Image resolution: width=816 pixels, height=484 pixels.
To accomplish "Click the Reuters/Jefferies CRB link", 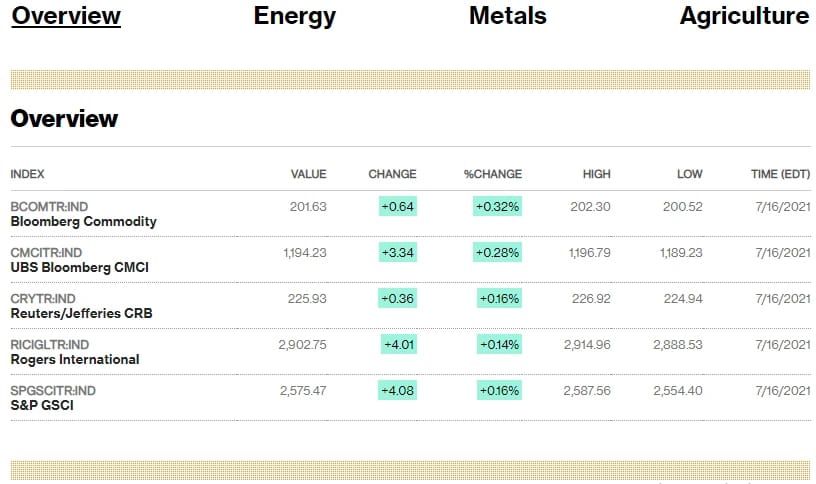I will click(x=81, y=313).
